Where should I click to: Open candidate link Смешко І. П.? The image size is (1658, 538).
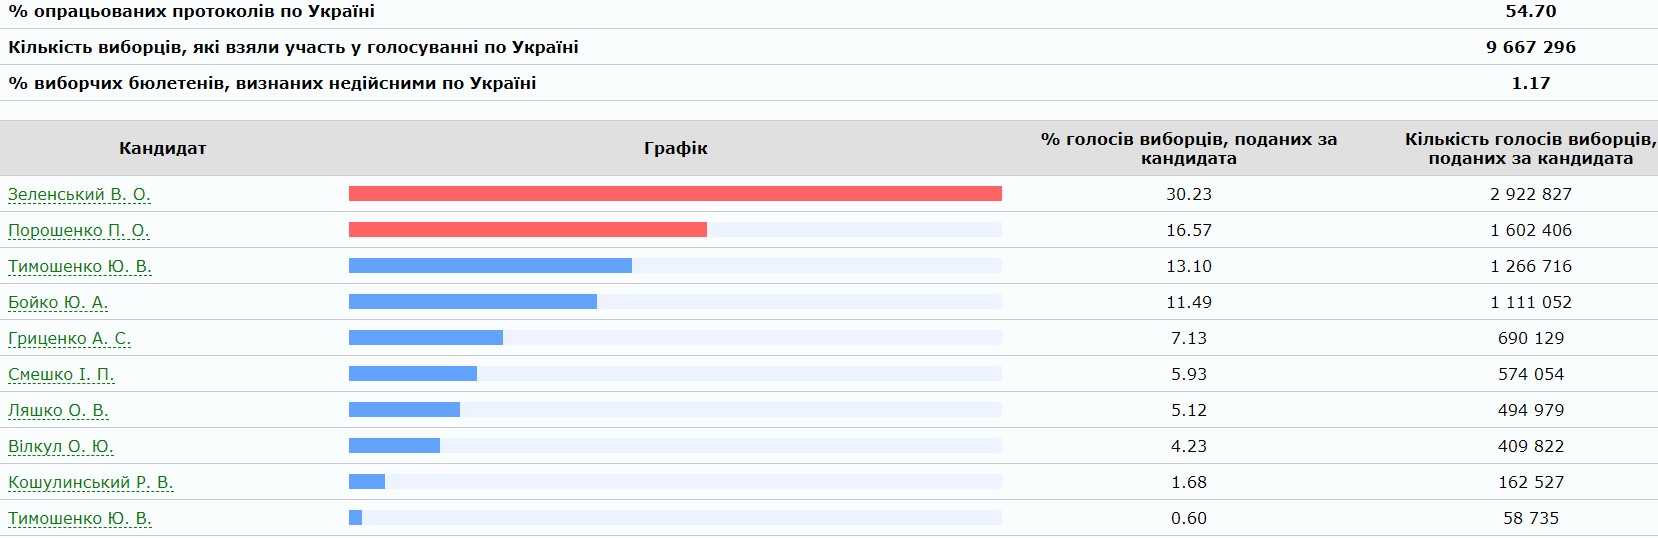(x=61, y=374)
